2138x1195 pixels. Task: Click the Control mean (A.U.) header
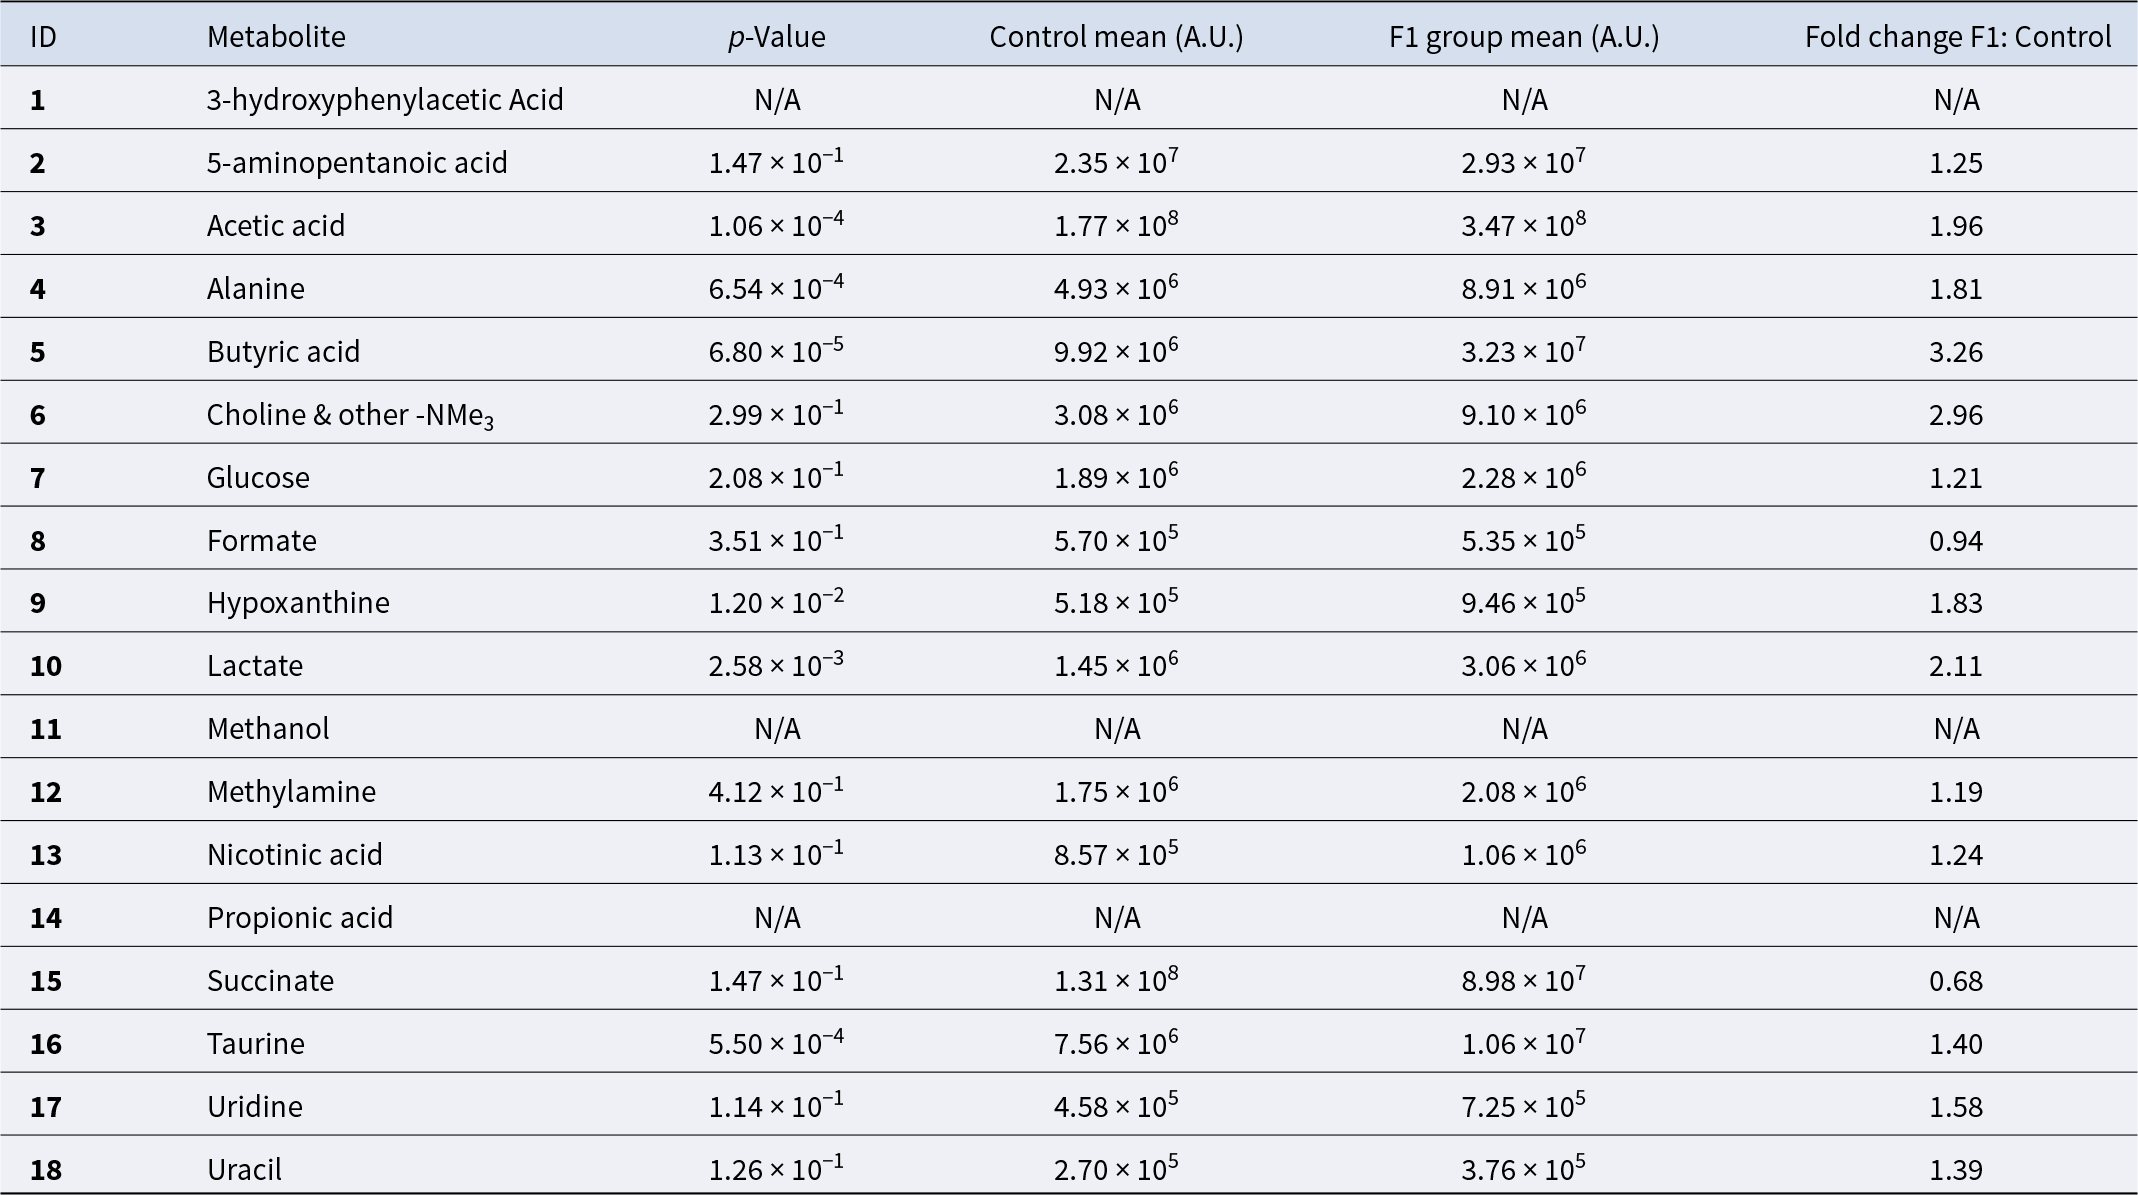[1116, 37]
